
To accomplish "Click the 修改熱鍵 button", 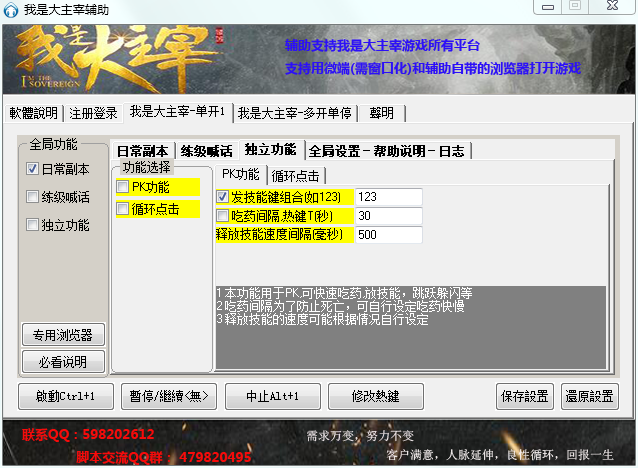I will [374, 396].
